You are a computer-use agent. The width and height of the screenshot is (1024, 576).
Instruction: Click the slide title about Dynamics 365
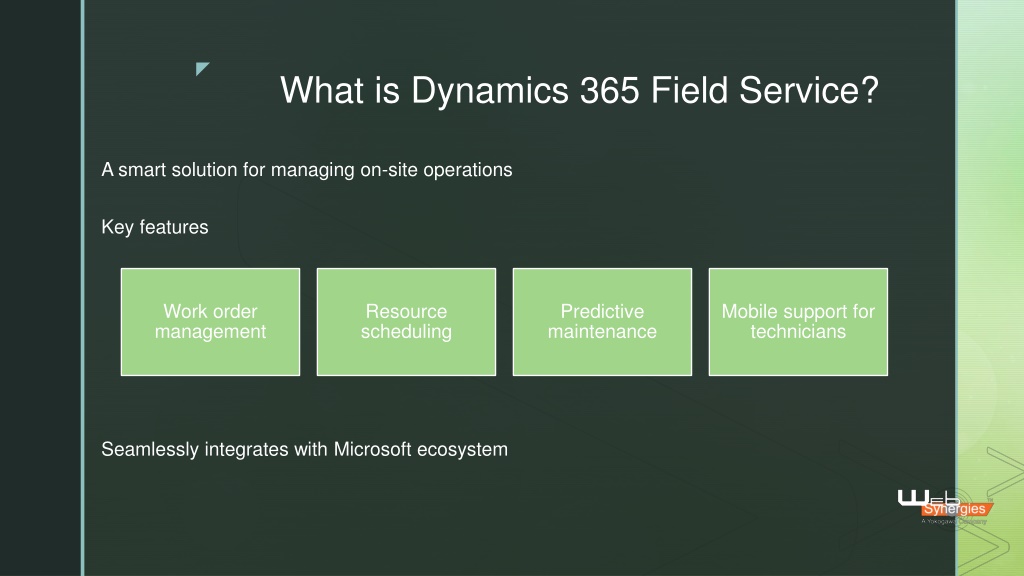[579, 90]
